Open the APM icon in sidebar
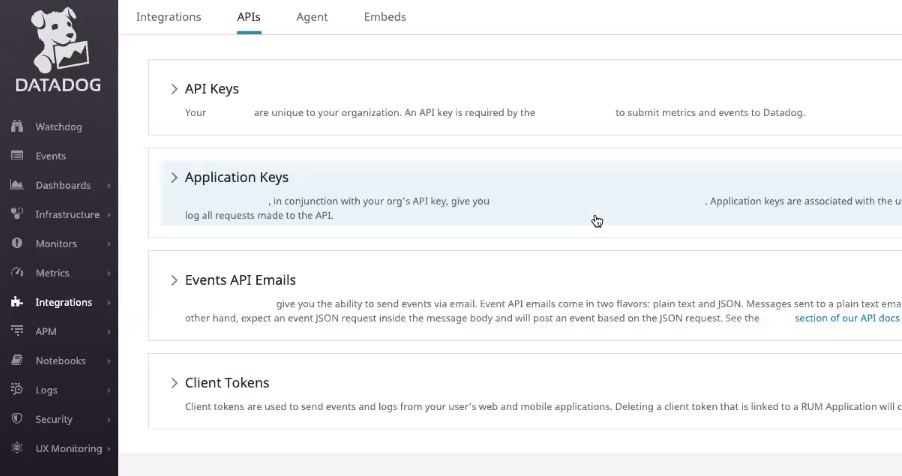 point(17,331)
